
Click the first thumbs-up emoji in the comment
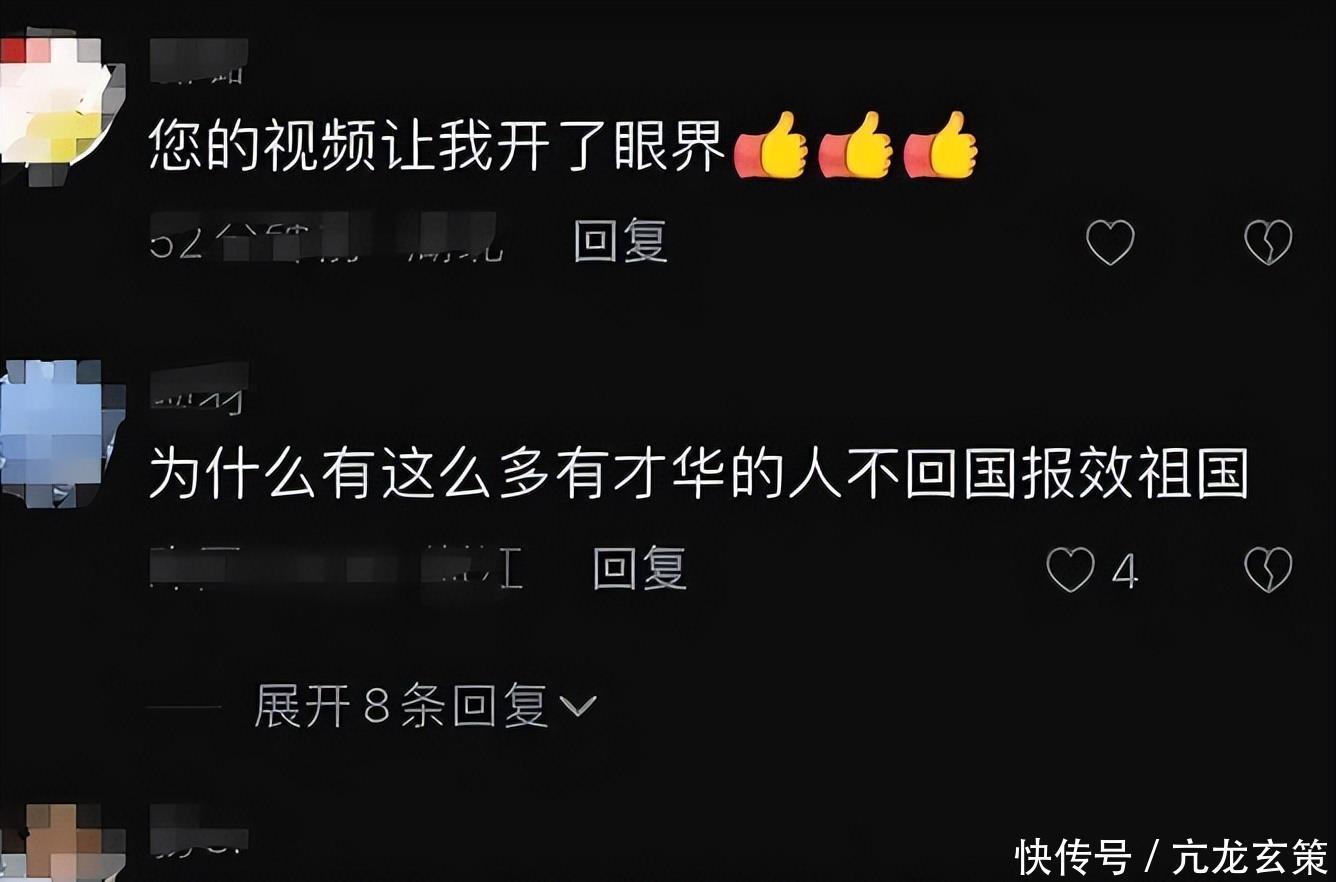click(x=770, y=147)
